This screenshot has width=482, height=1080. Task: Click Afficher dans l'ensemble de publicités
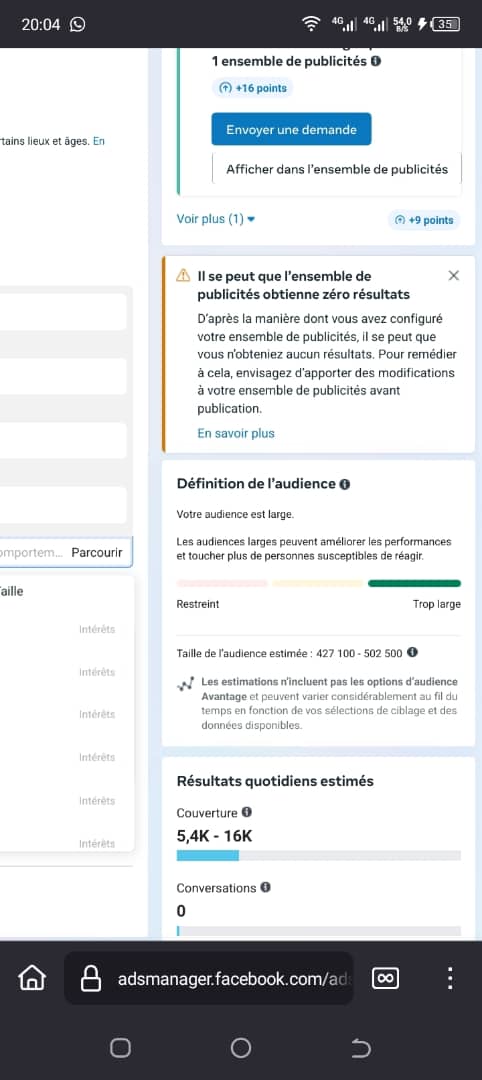click(337, 169)
